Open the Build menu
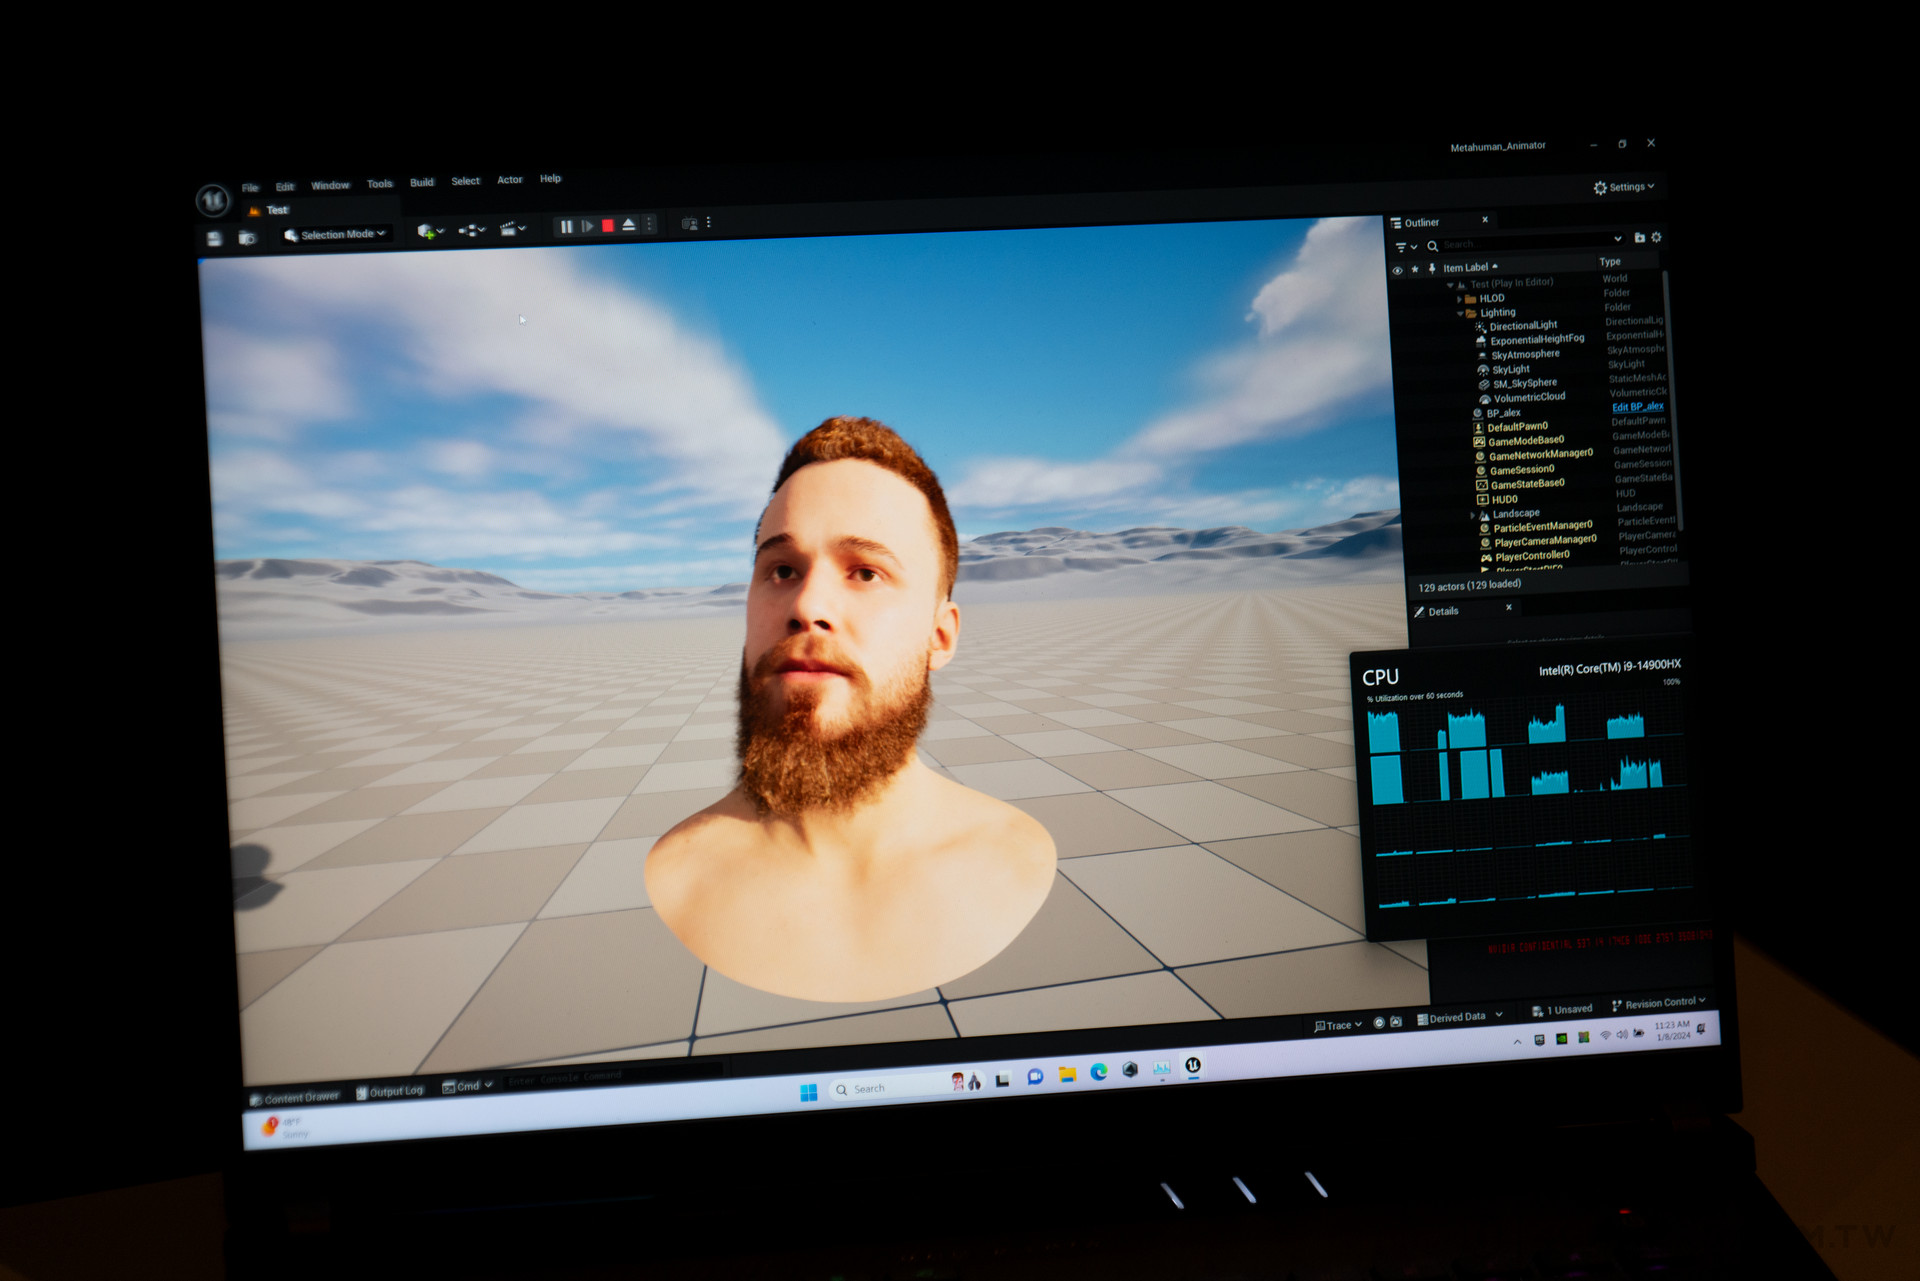The width and height of the screenshot is (1920, 1281). [422, 182]
